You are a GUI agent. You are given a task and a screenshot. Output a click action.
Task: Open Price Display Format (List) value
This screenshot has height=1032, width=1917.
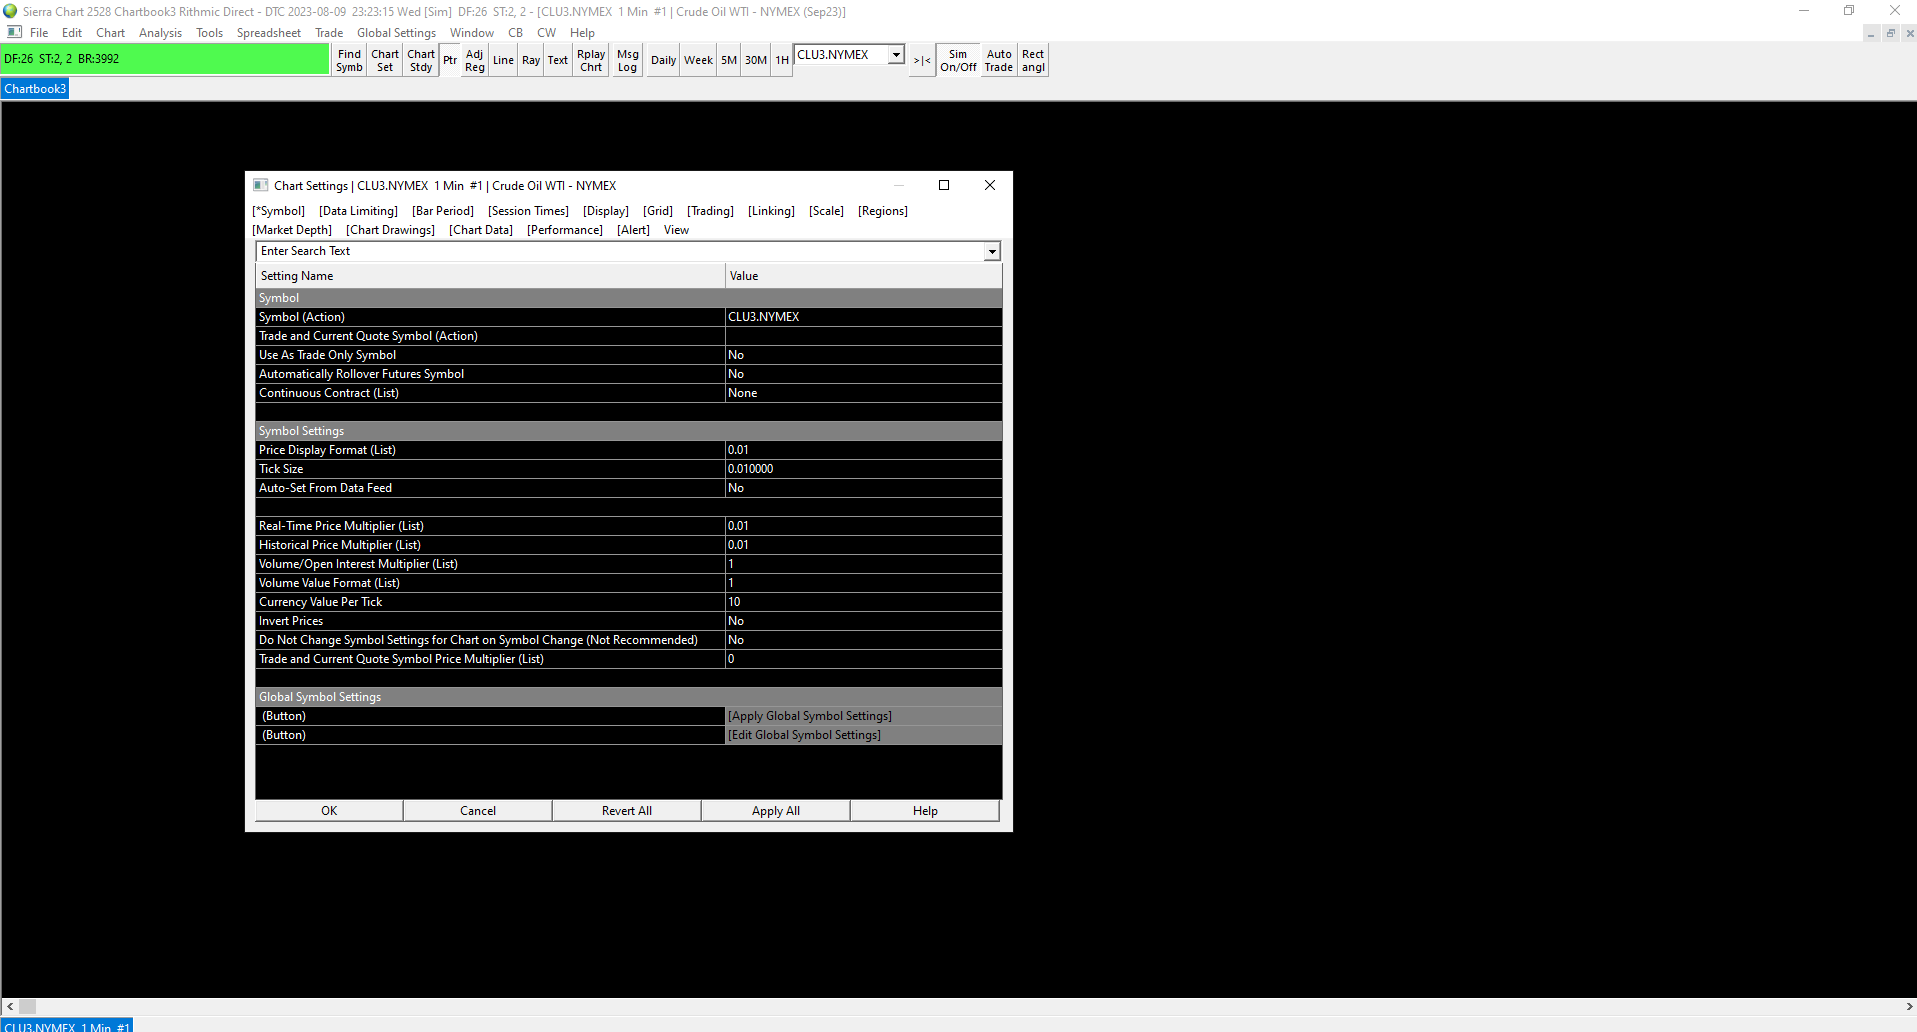pyautogui.click(x=864, y=450)
